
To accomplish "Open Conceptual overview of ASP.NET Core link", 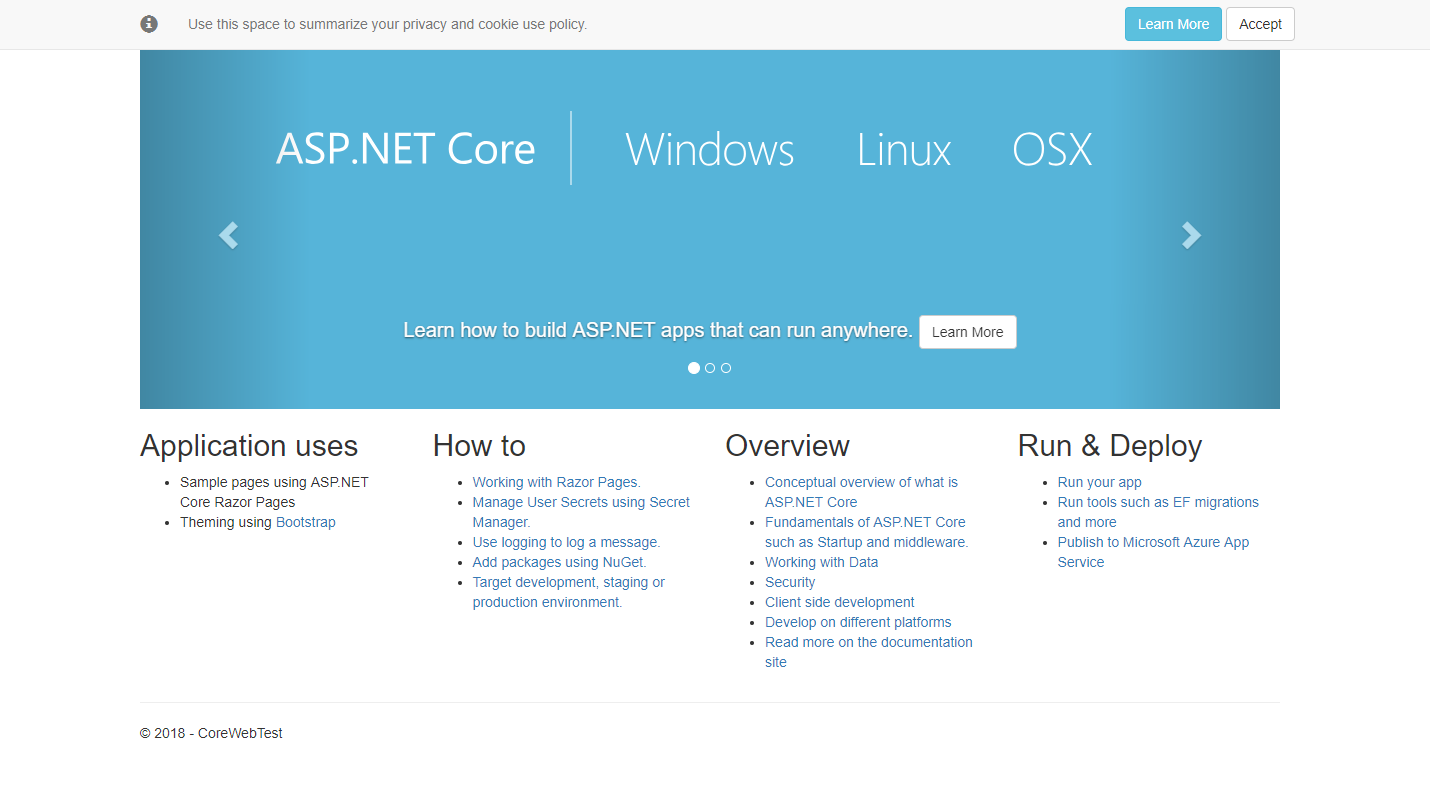I will (861, 492).
